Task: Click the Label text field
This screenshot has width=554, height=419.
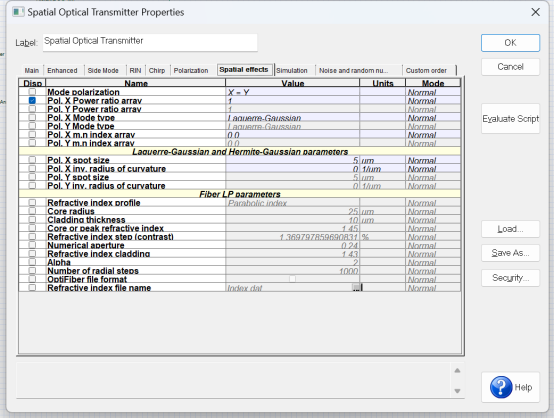Action: tap(150, 42)
